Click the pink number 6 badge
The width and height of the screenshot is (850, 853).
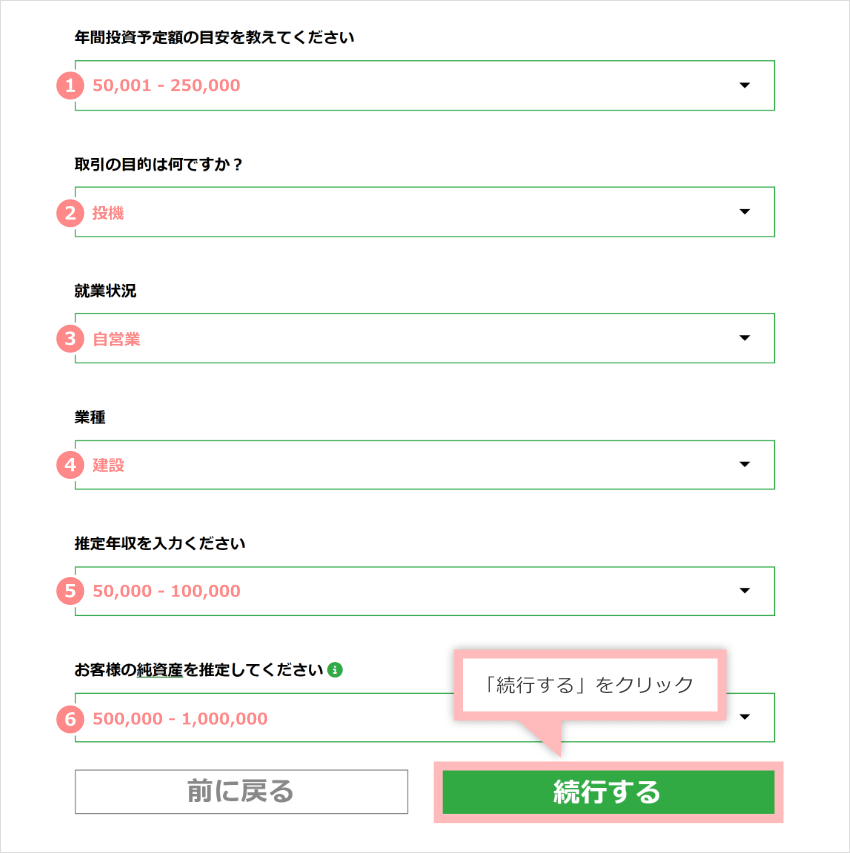pos(69,719)
